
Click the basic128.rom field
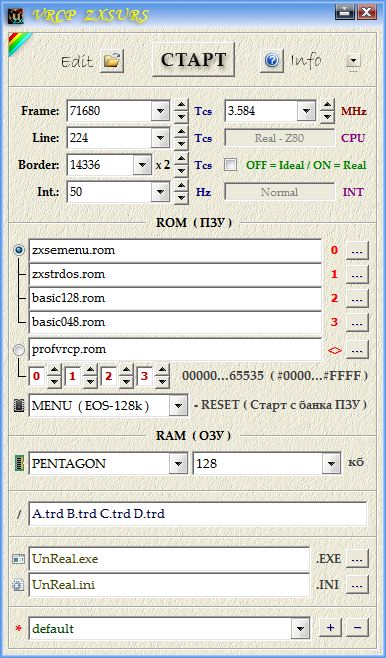pyautogui.click(x=175, y=298)
